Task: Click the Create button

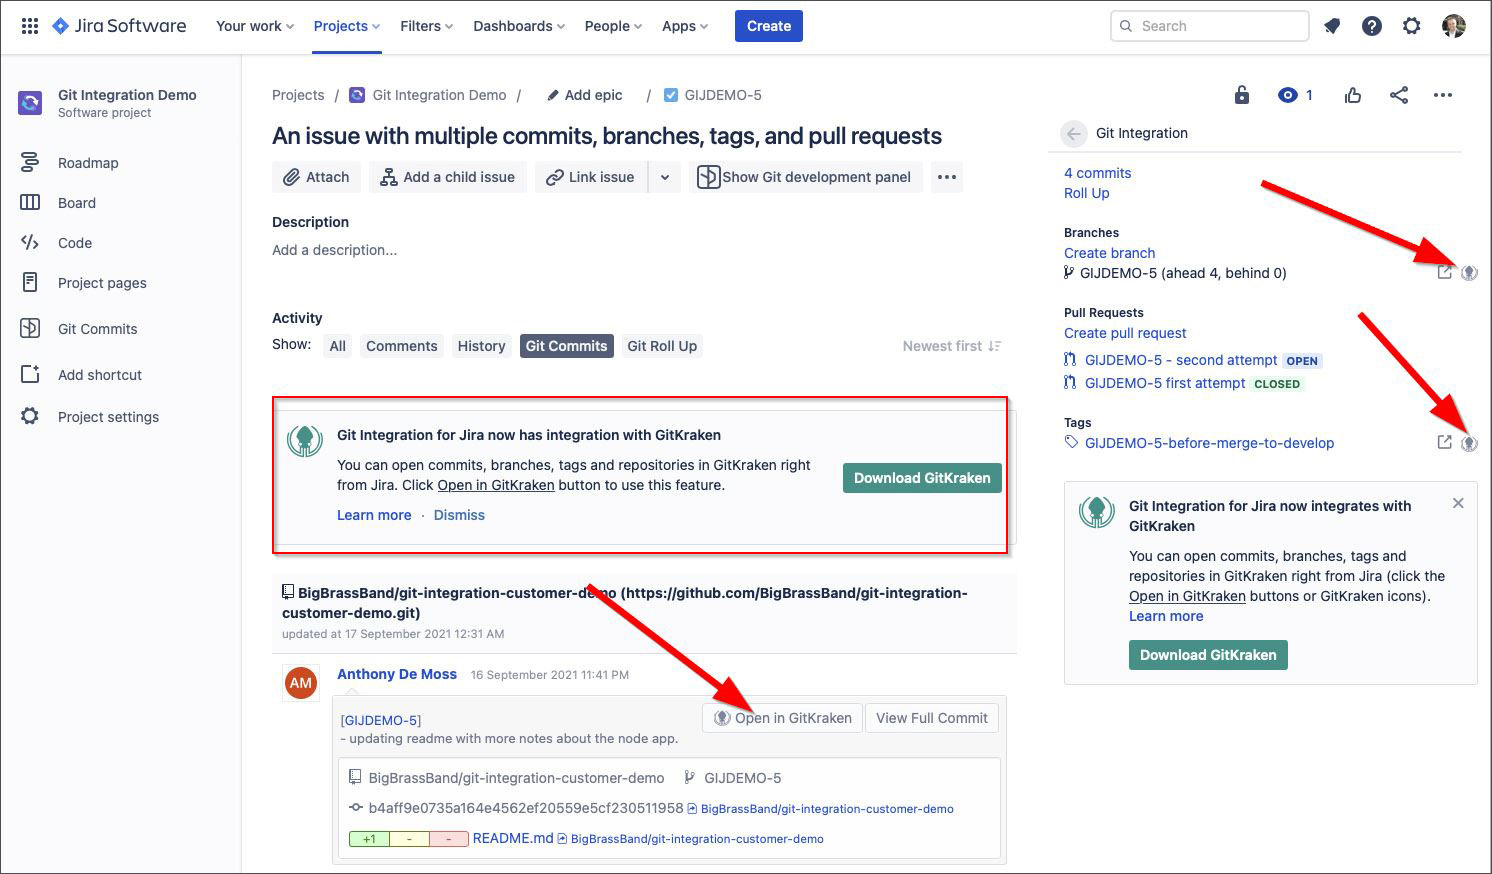Action: click(x=769, y=26)
